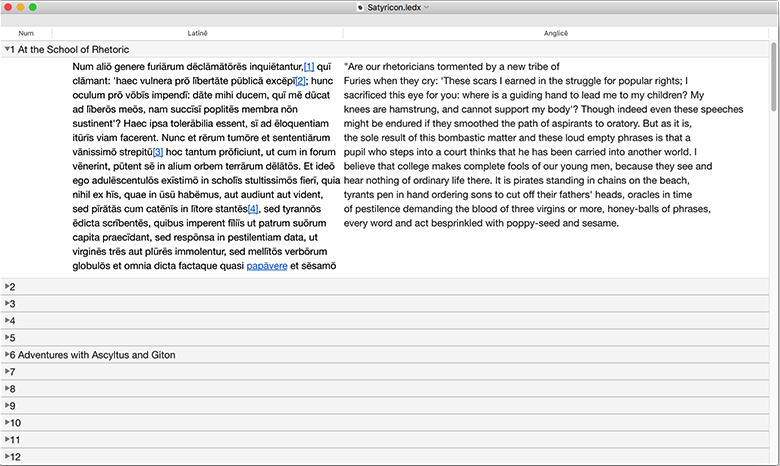The image size is (780, 466).
Task: Expand section 6 Adventures with Ascyltus and Giton
Action: (7, 354)
